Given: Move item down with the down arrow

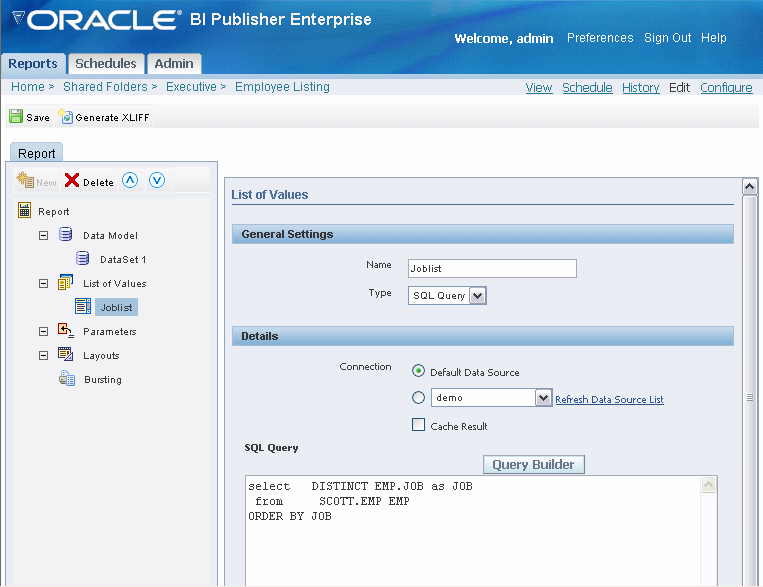Looking at the screenshot, I should click(157, 180).
